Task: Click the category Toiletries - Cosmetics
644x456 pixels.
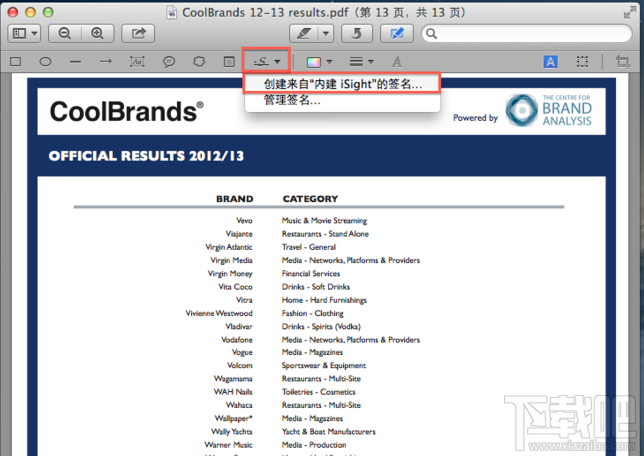Action: click(x=319, y=392)
